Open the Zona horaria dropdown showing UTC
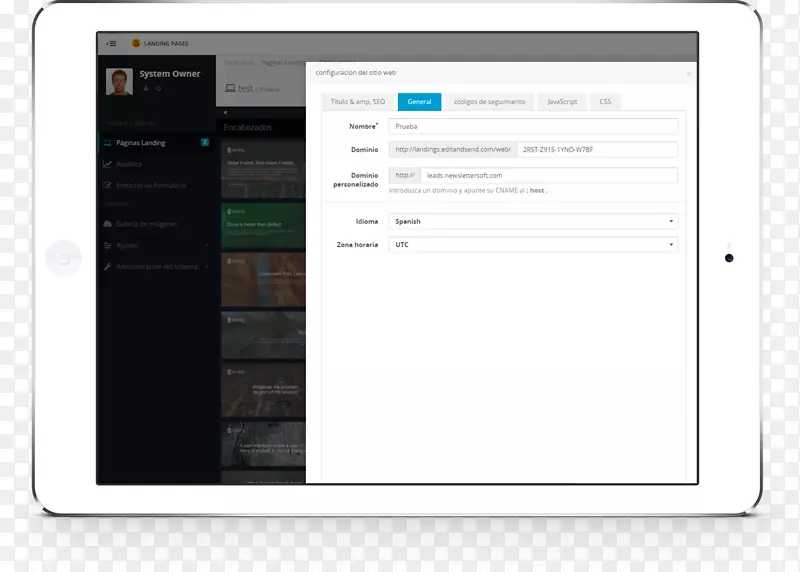Screen dimensions: 800x572 [533, 245]
